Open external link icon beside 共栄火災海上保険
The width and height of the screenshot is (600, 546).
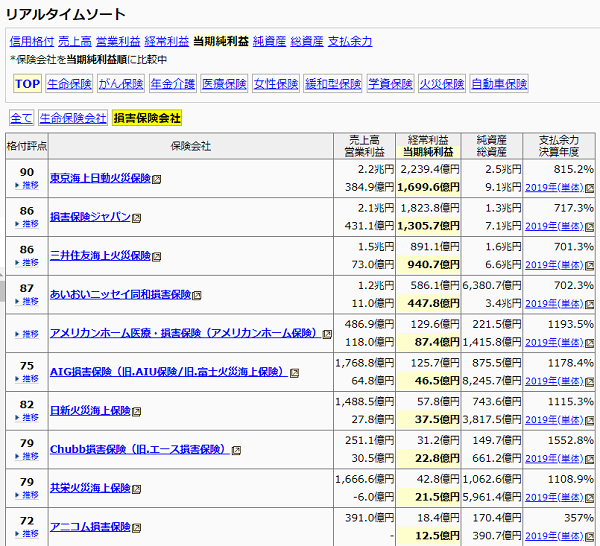coord(137,489)
